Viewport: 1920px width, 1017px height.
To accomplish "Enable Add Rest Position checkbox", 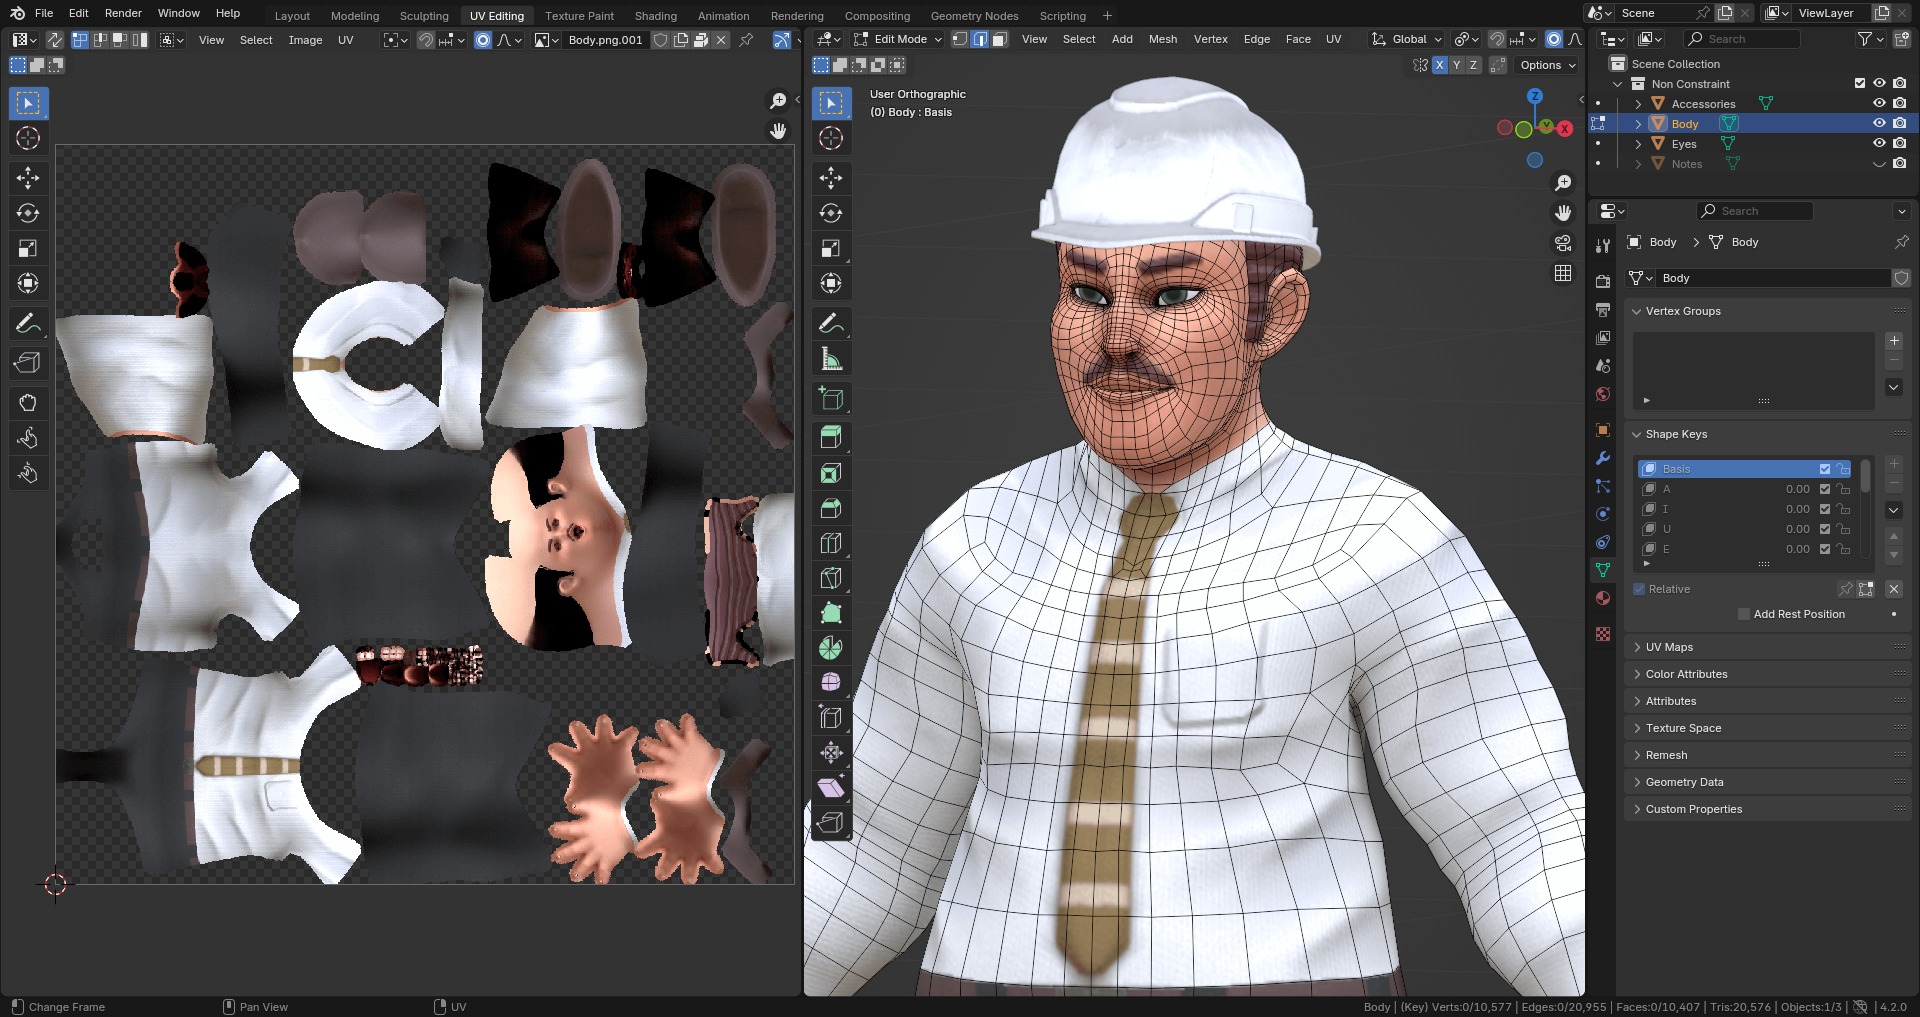I will coord(1744,614).
